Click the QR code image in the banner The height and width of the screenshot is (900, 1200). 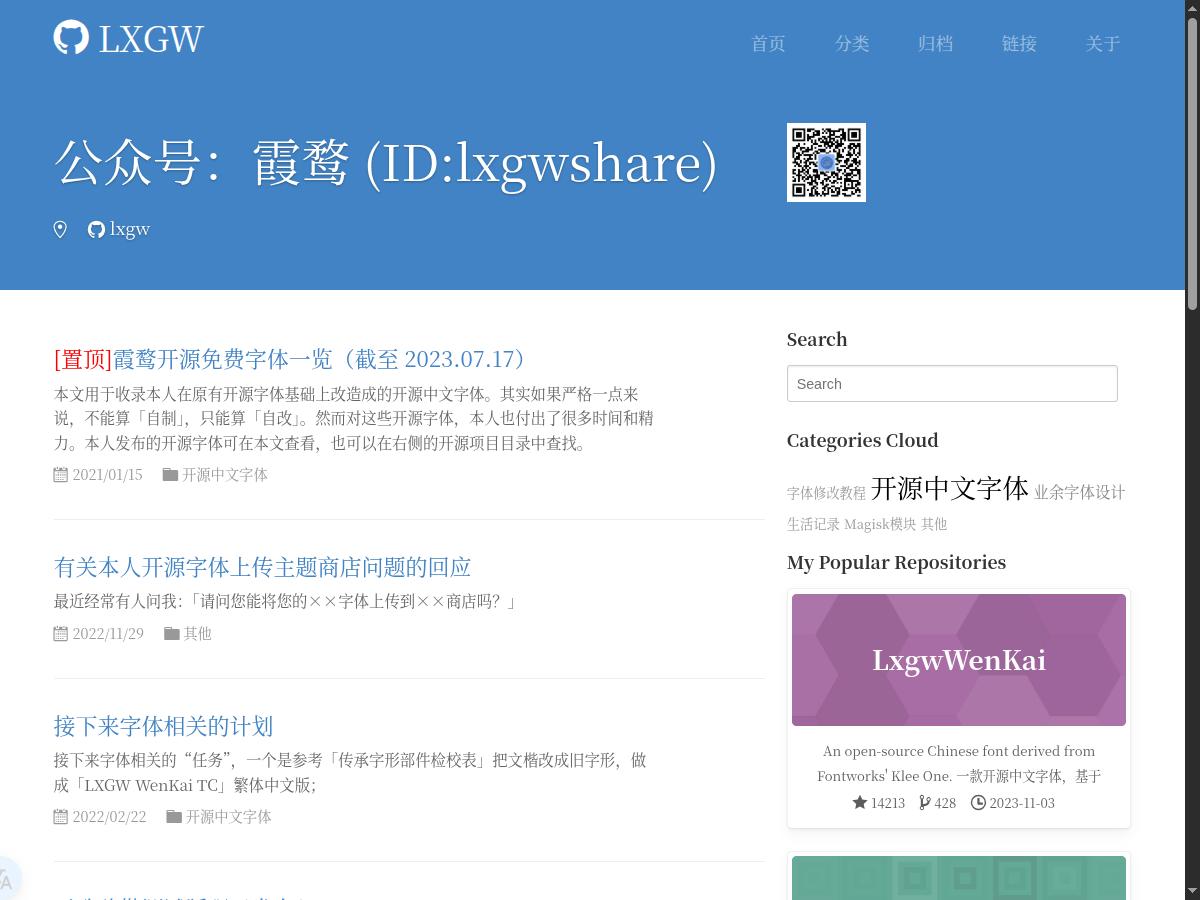(826, 162)
